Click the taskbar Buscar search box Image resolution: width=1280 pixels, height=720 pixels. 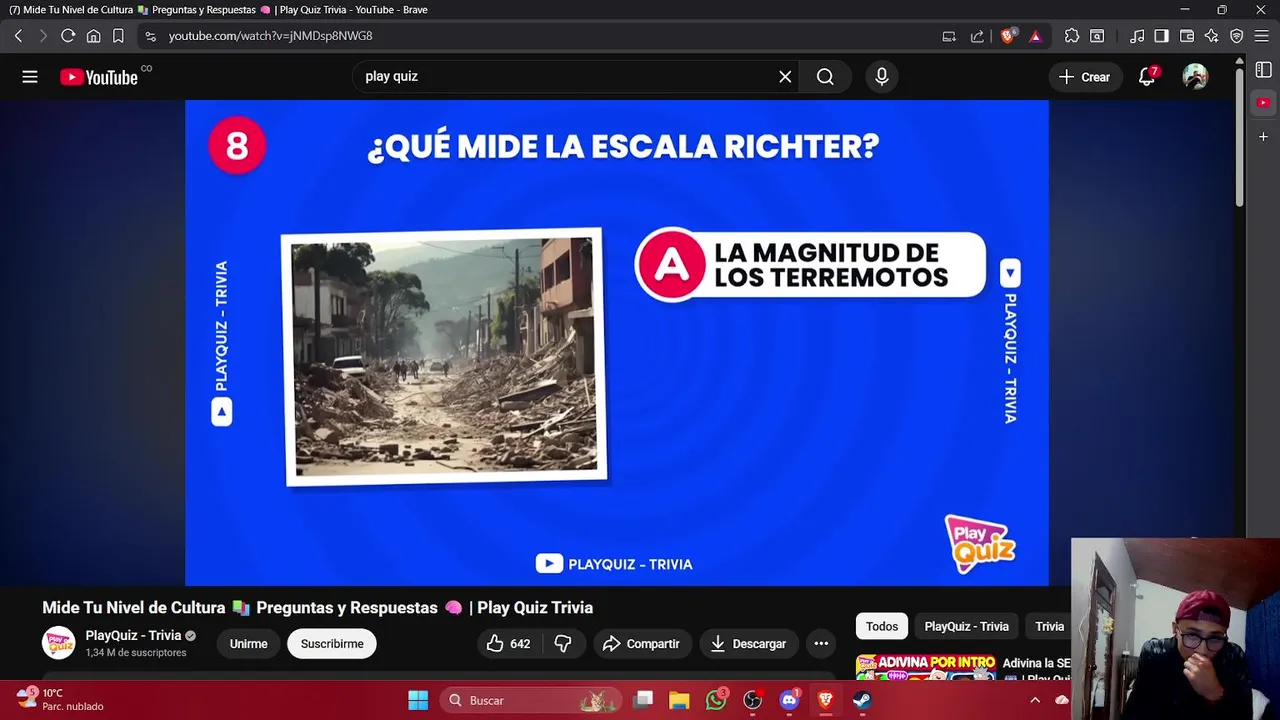(x=530, y=700)
